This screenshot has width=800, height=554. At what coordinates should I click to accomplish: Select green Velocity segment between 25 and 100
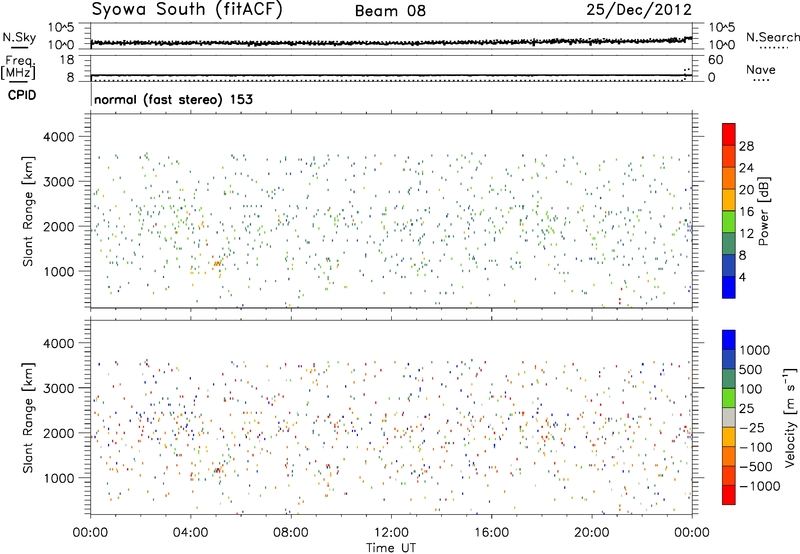pyautogui.click(x=729, y=398)
